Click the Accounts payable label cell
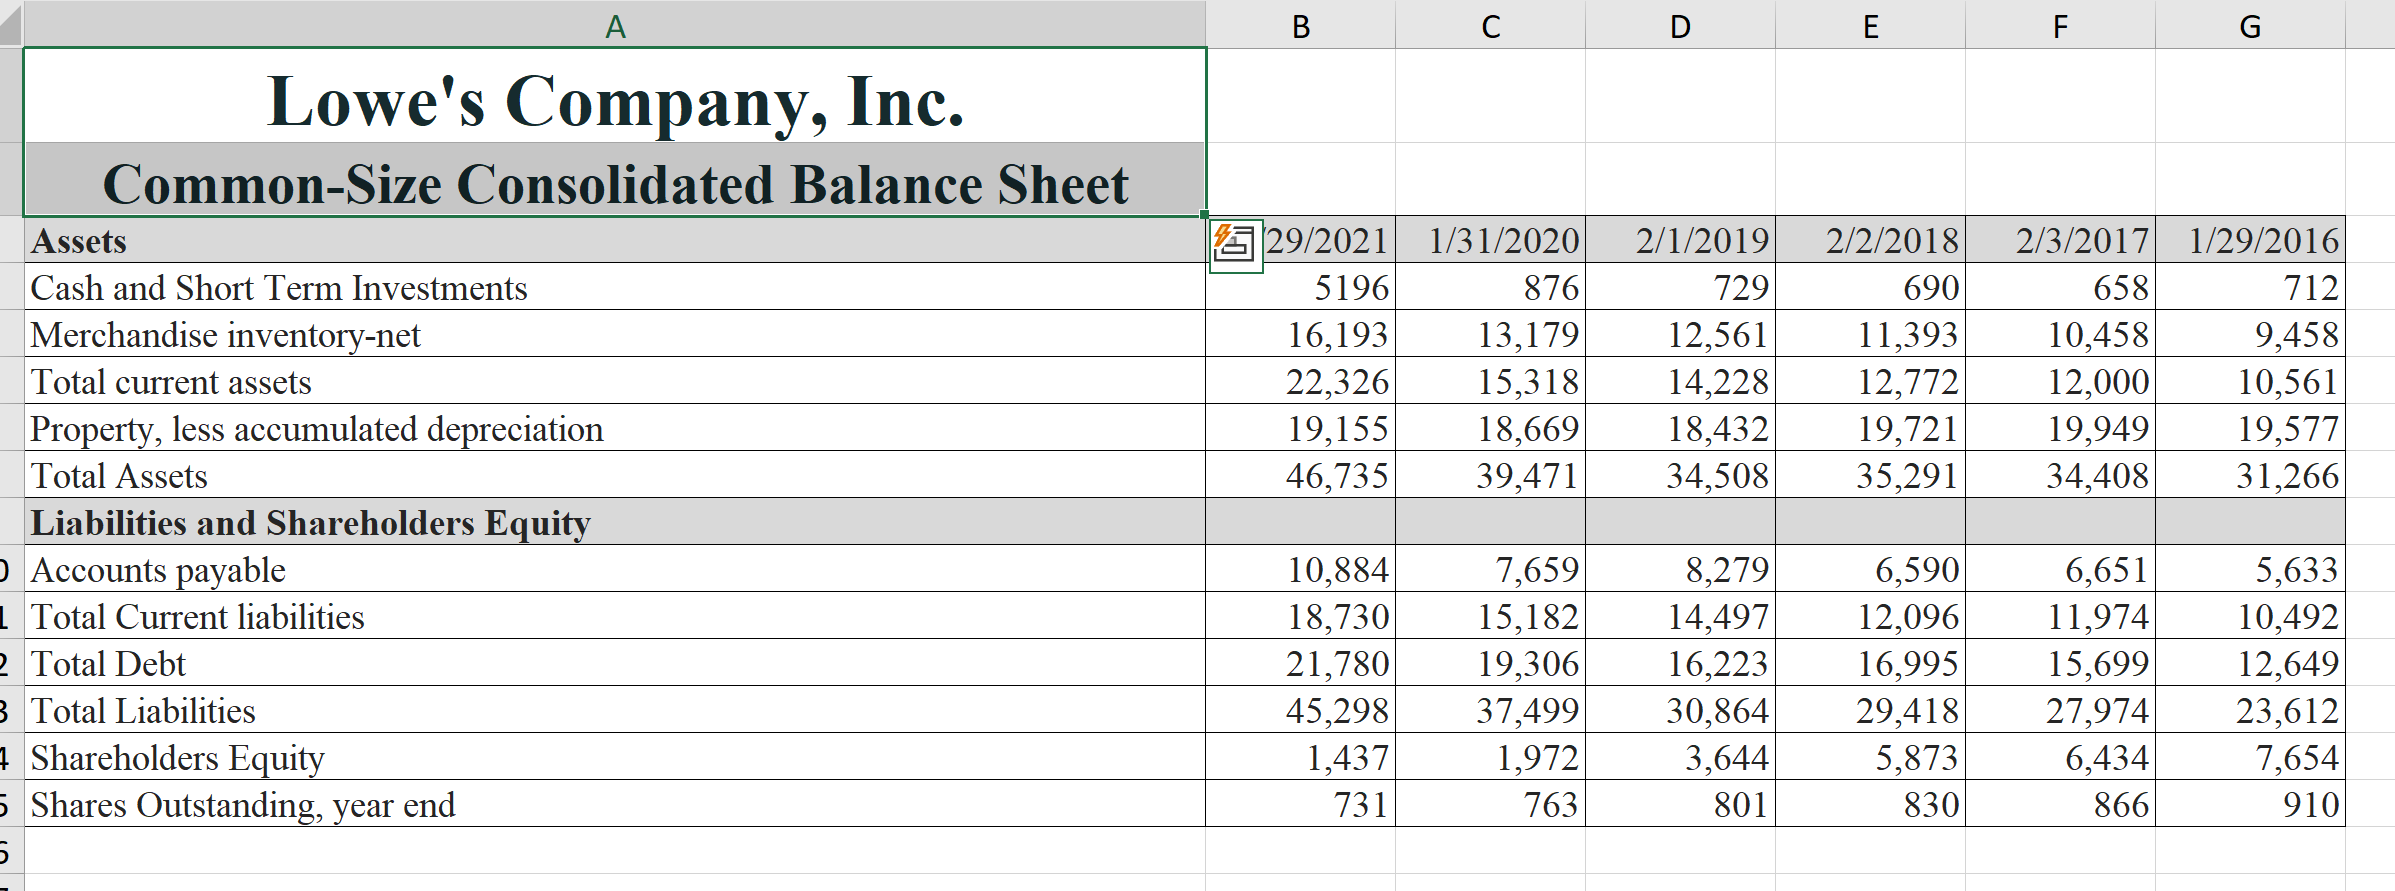The width and height of the screenshot is (2395, 891). (615, 569)
